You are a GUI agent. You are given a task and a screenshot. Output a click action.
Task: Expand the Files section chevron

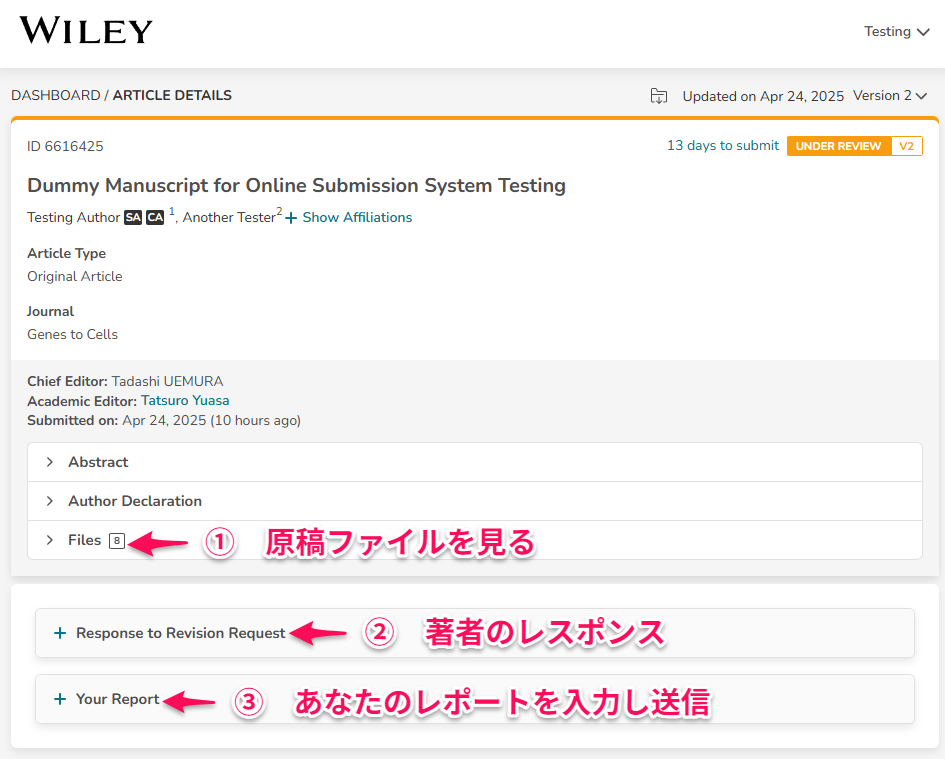tap(49, 540)
